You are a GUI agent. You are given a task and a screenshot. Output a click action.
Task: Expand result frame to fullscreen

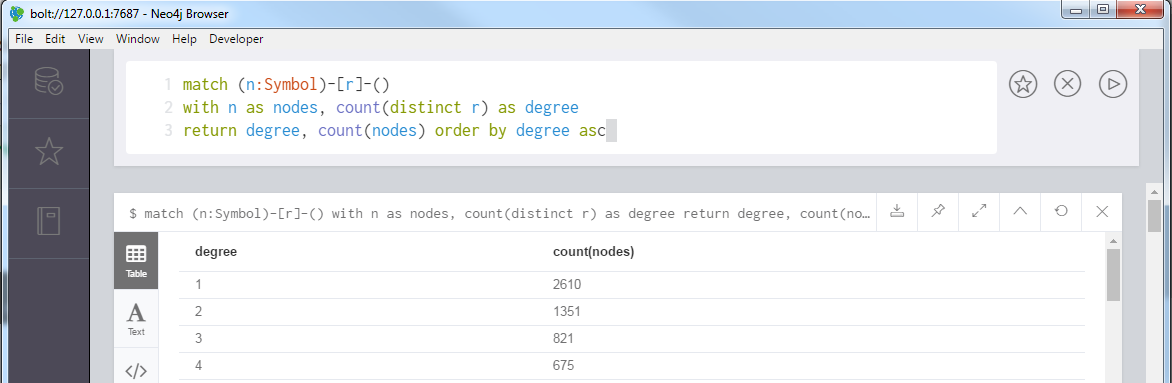pos(979,212)
